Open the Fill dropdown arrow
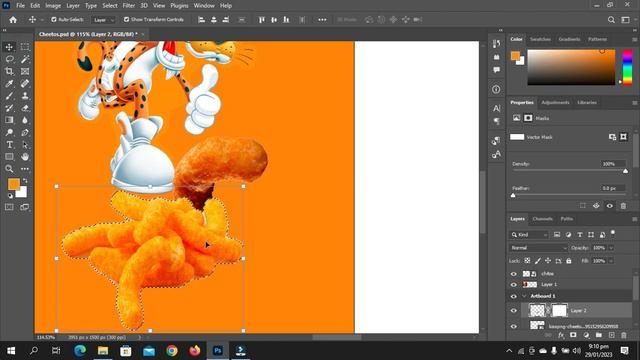Image resolution: width=640 pixels, height=360 pixels. [x=611, y=261]
